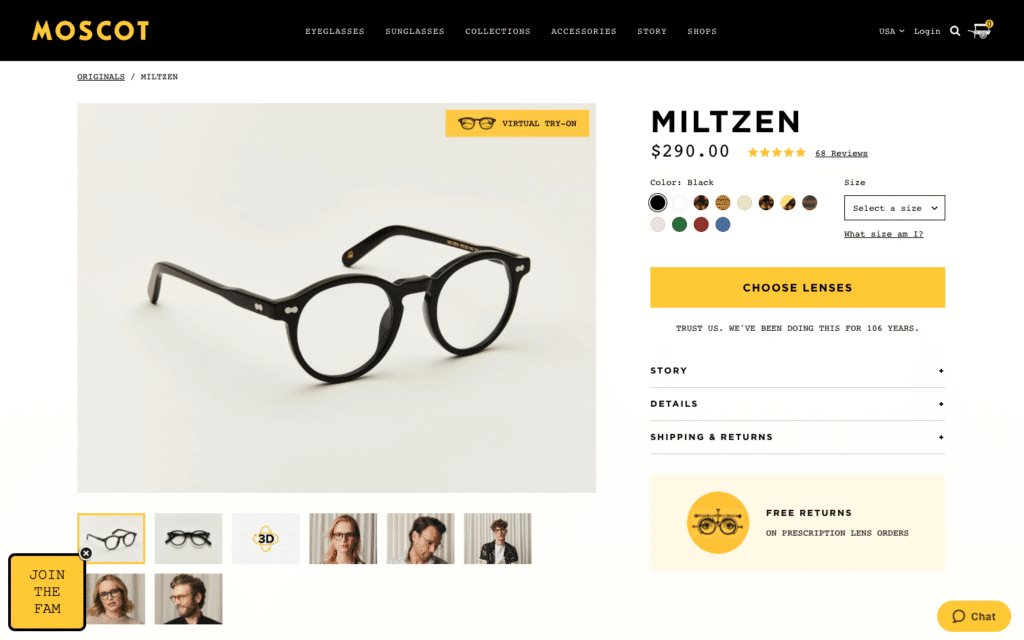1024x640 pixels.
Task: Expand the Shipping & Returns section
Action: click(797, 438)
